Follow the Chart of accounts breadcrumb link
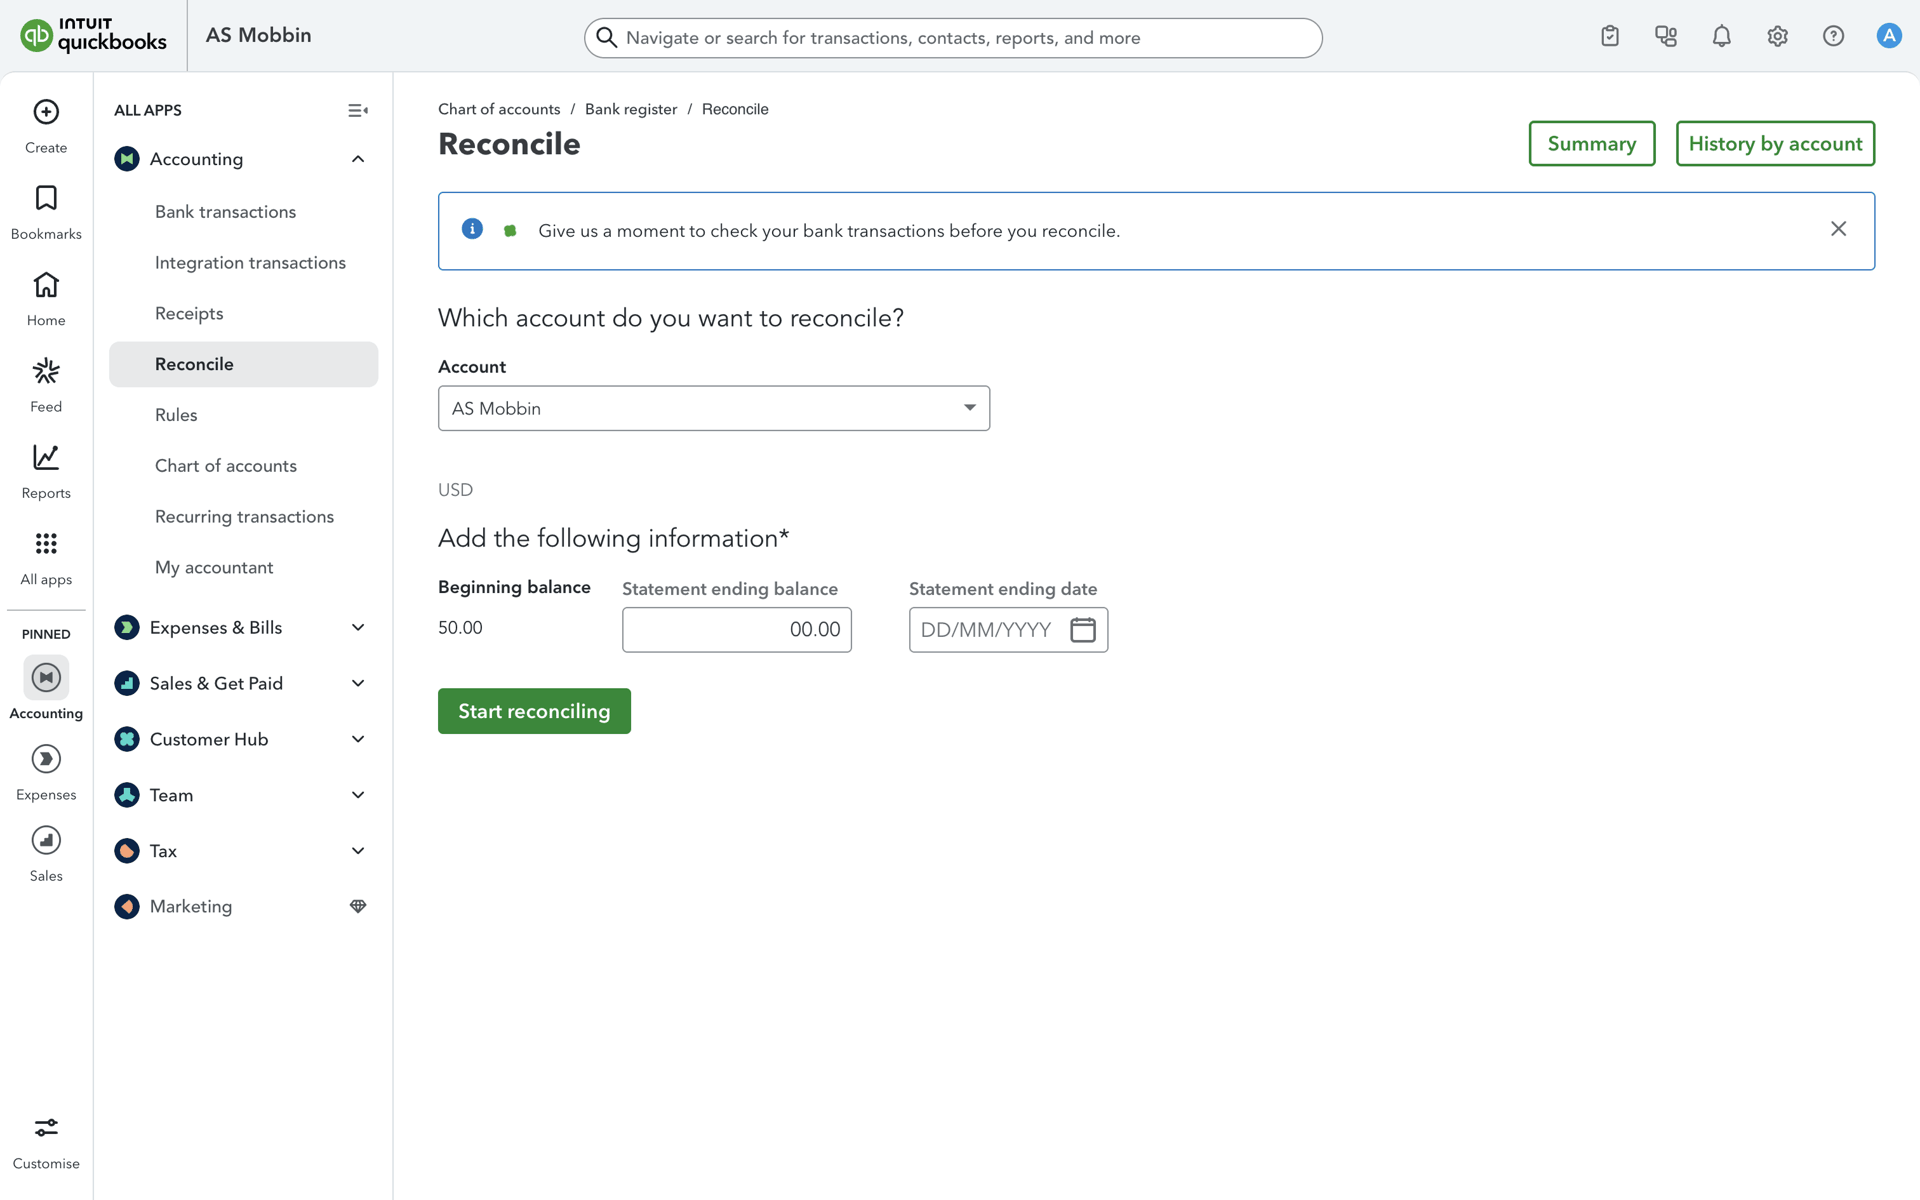This screenshot has height=1200, width=1920. (x=499, y=109)
